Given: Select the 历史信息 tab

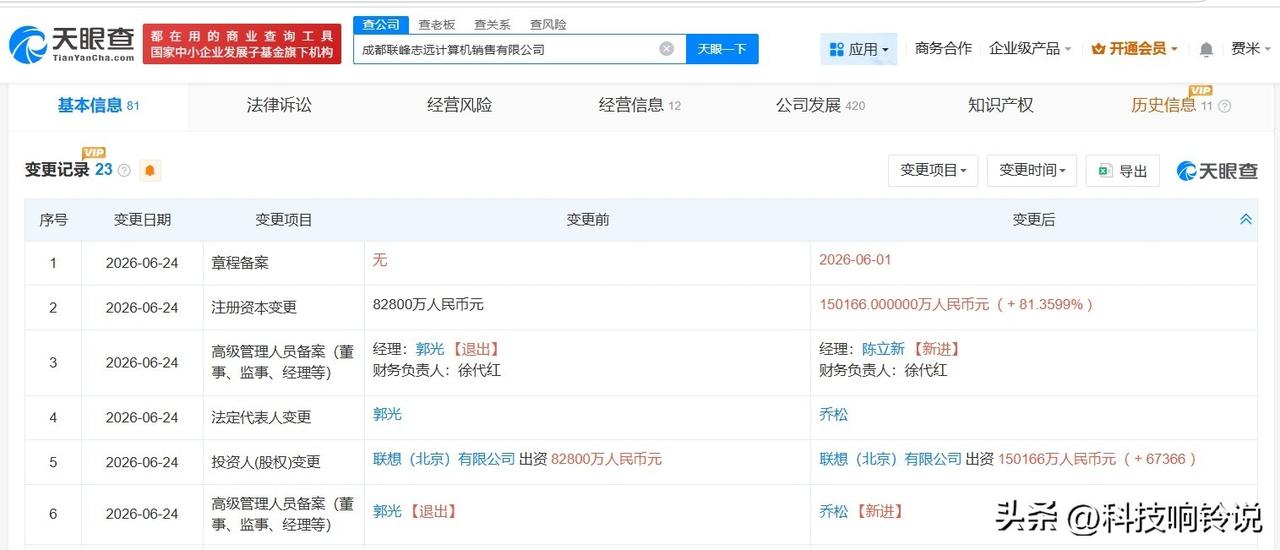Looking at the screenshot, I should 1171,105.
